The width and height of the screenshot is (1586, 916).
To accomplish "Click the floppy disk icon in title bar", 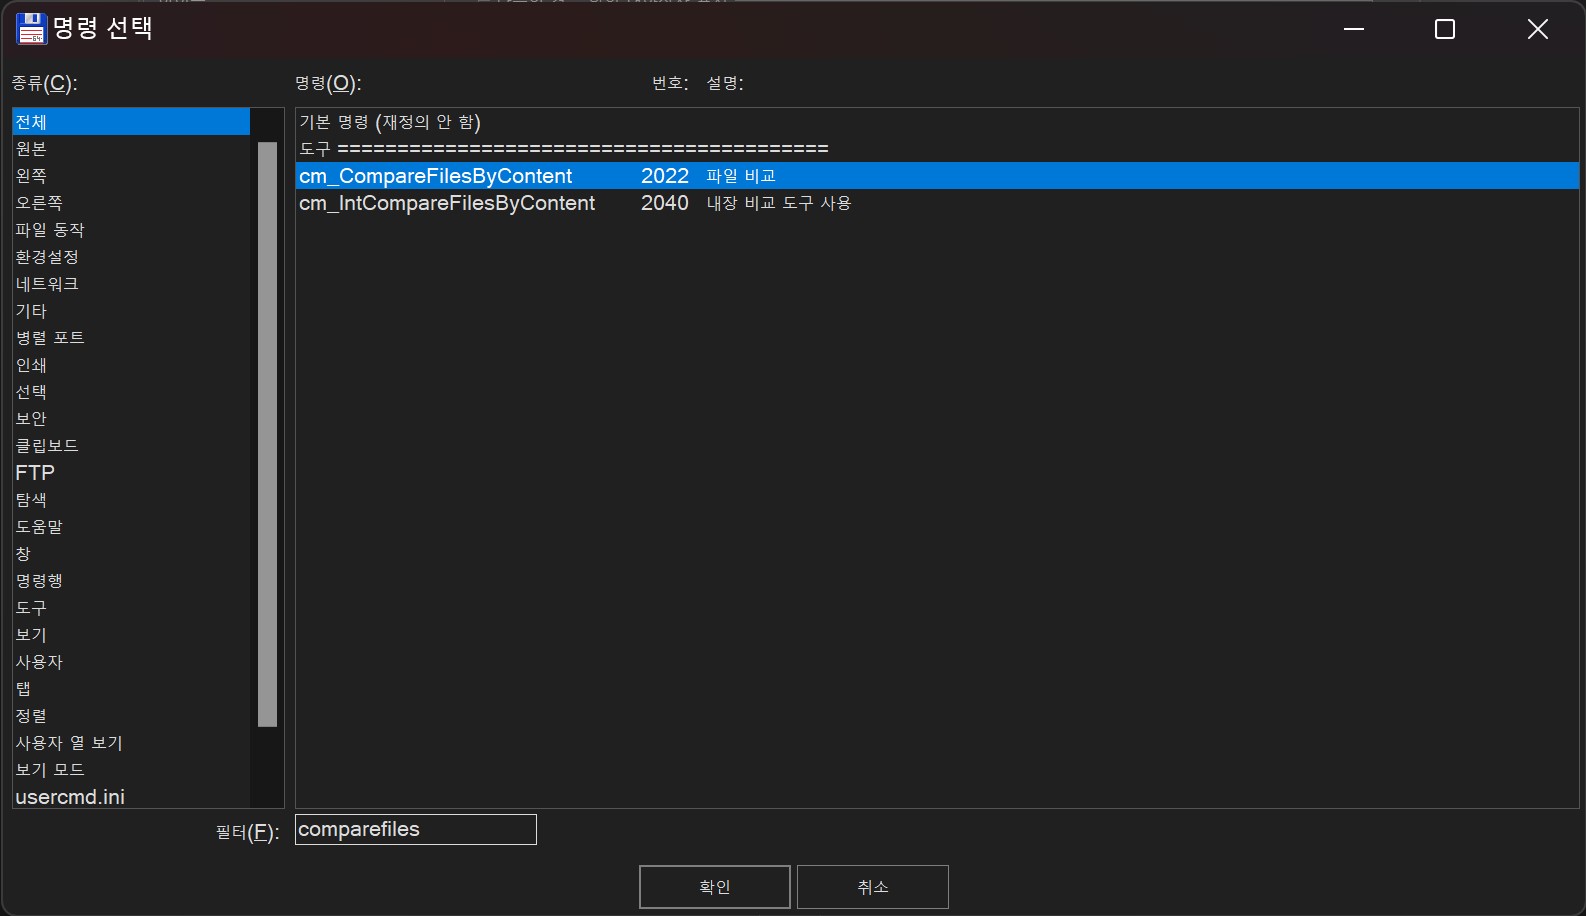I will pyautogui.click(x=31, y=29).
